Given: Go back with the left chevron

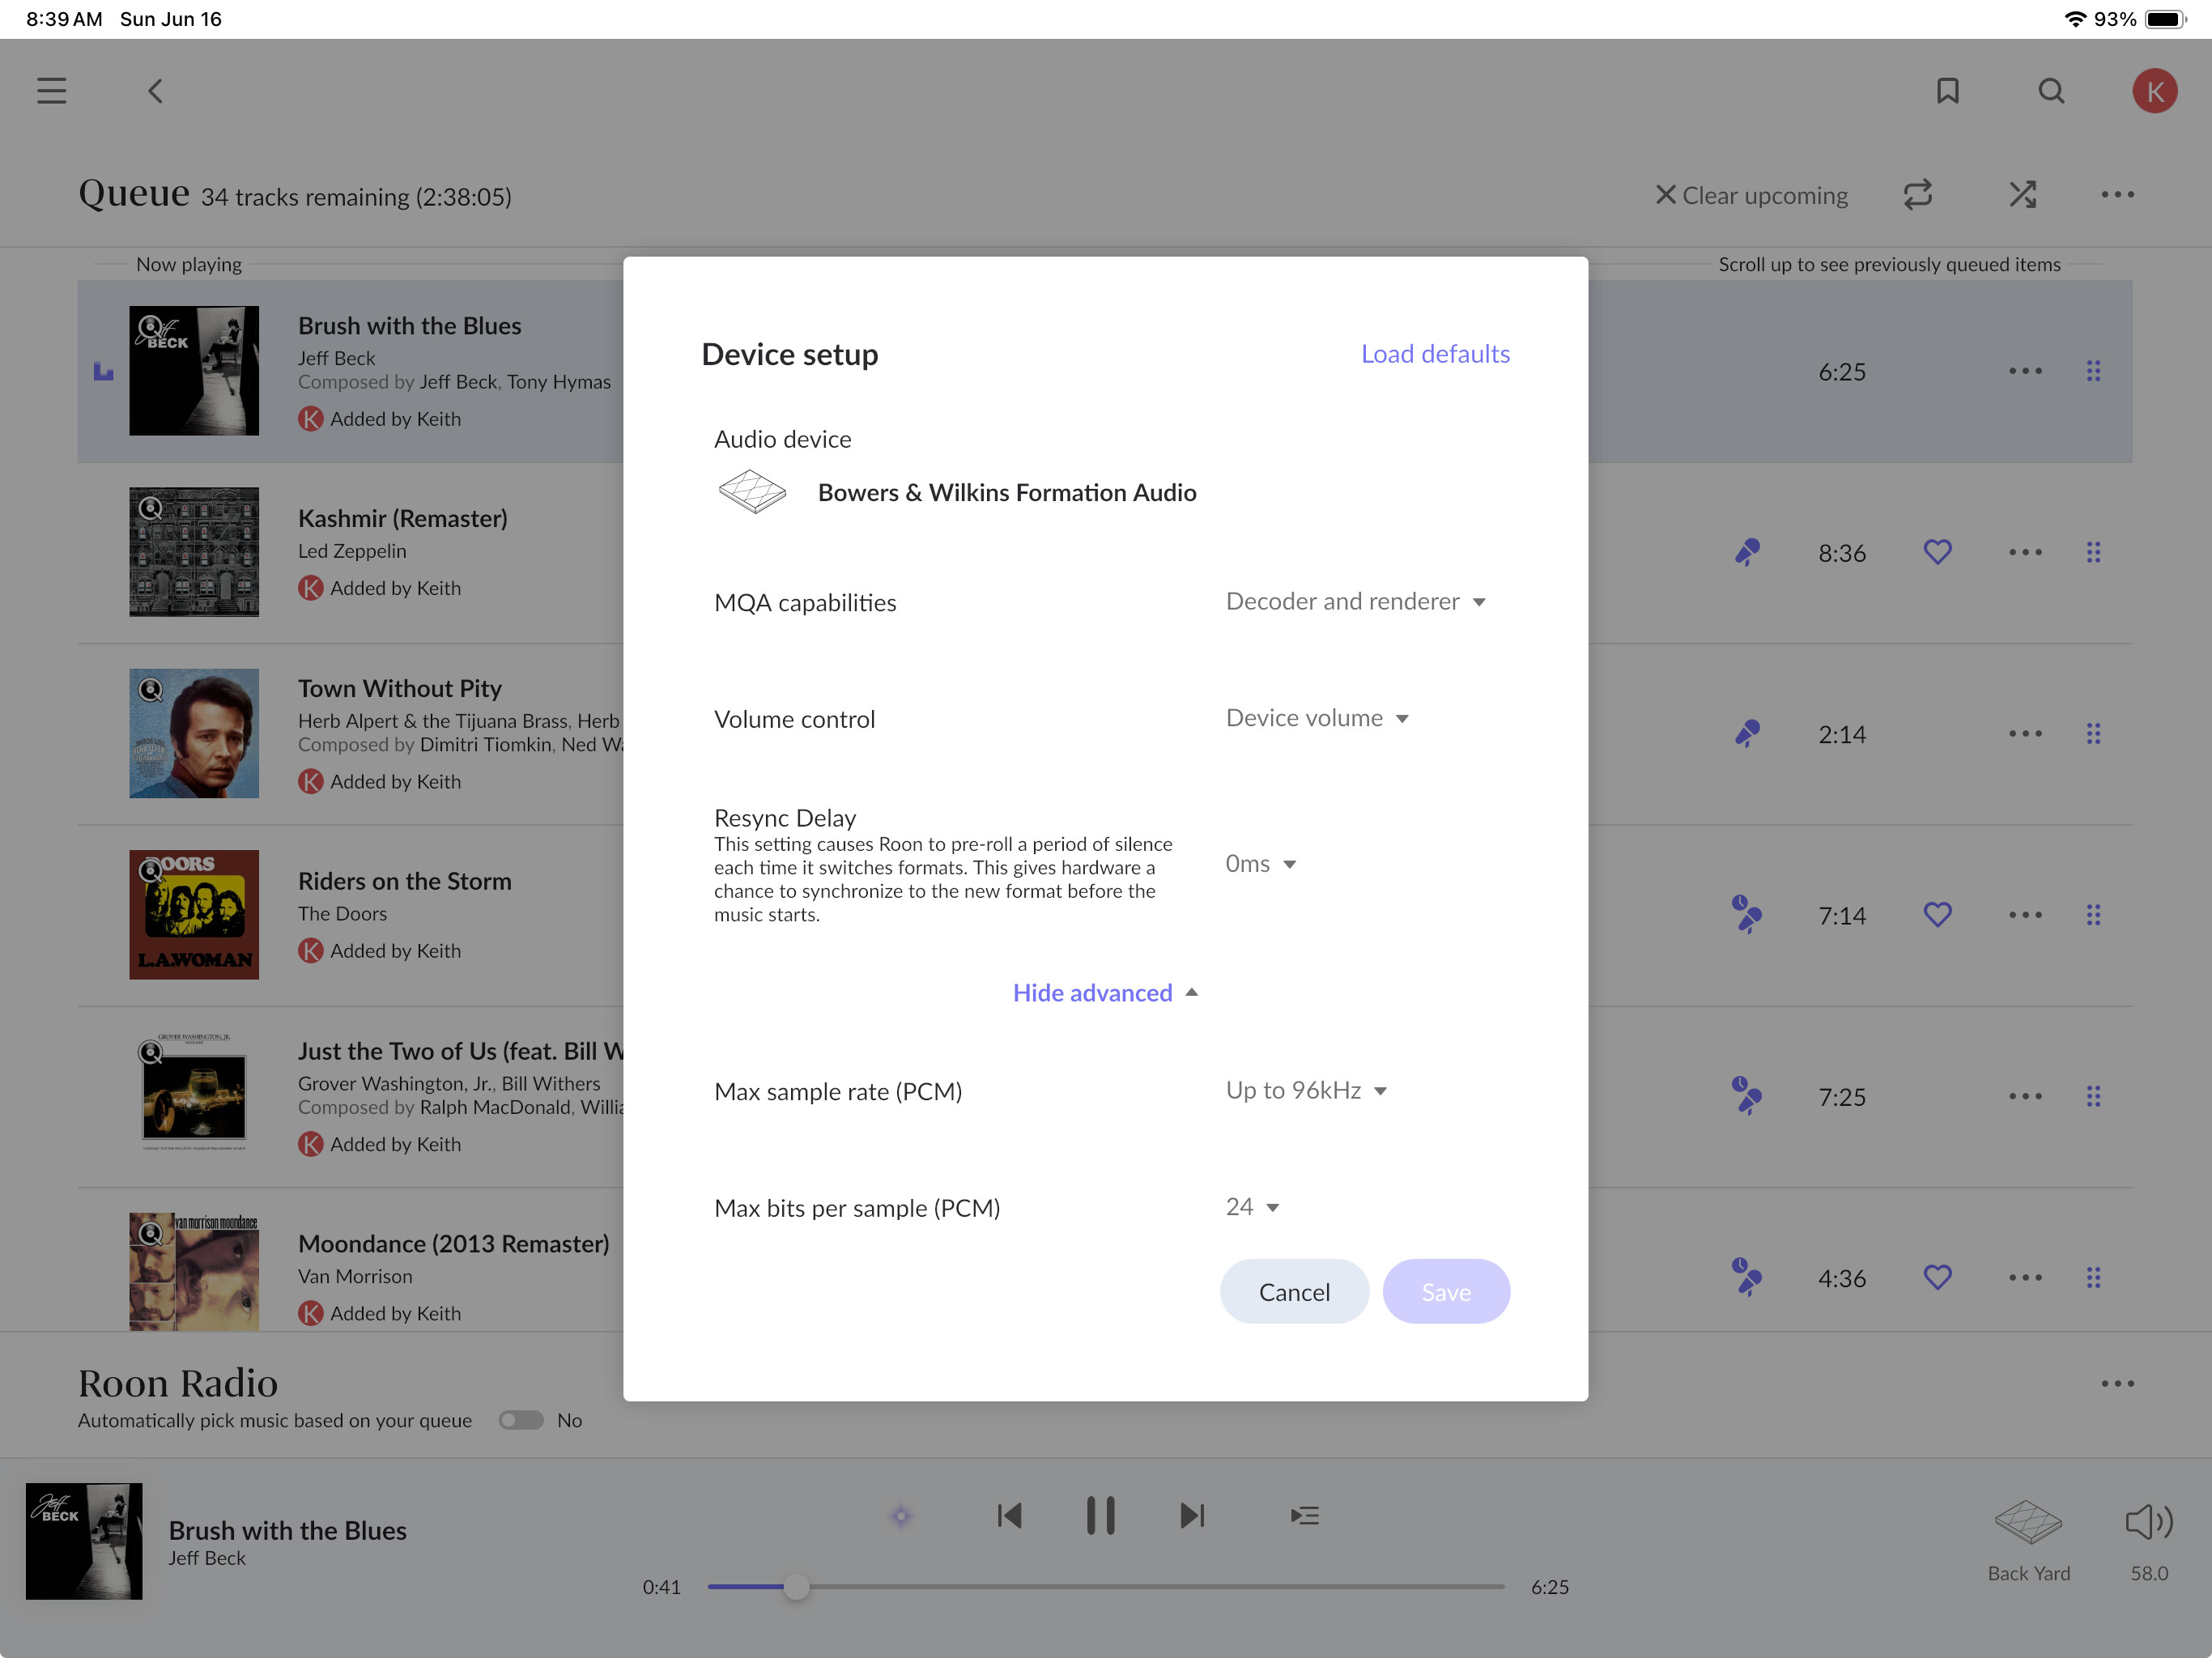Looking at the screenshot, I should [x=155, y=91].
